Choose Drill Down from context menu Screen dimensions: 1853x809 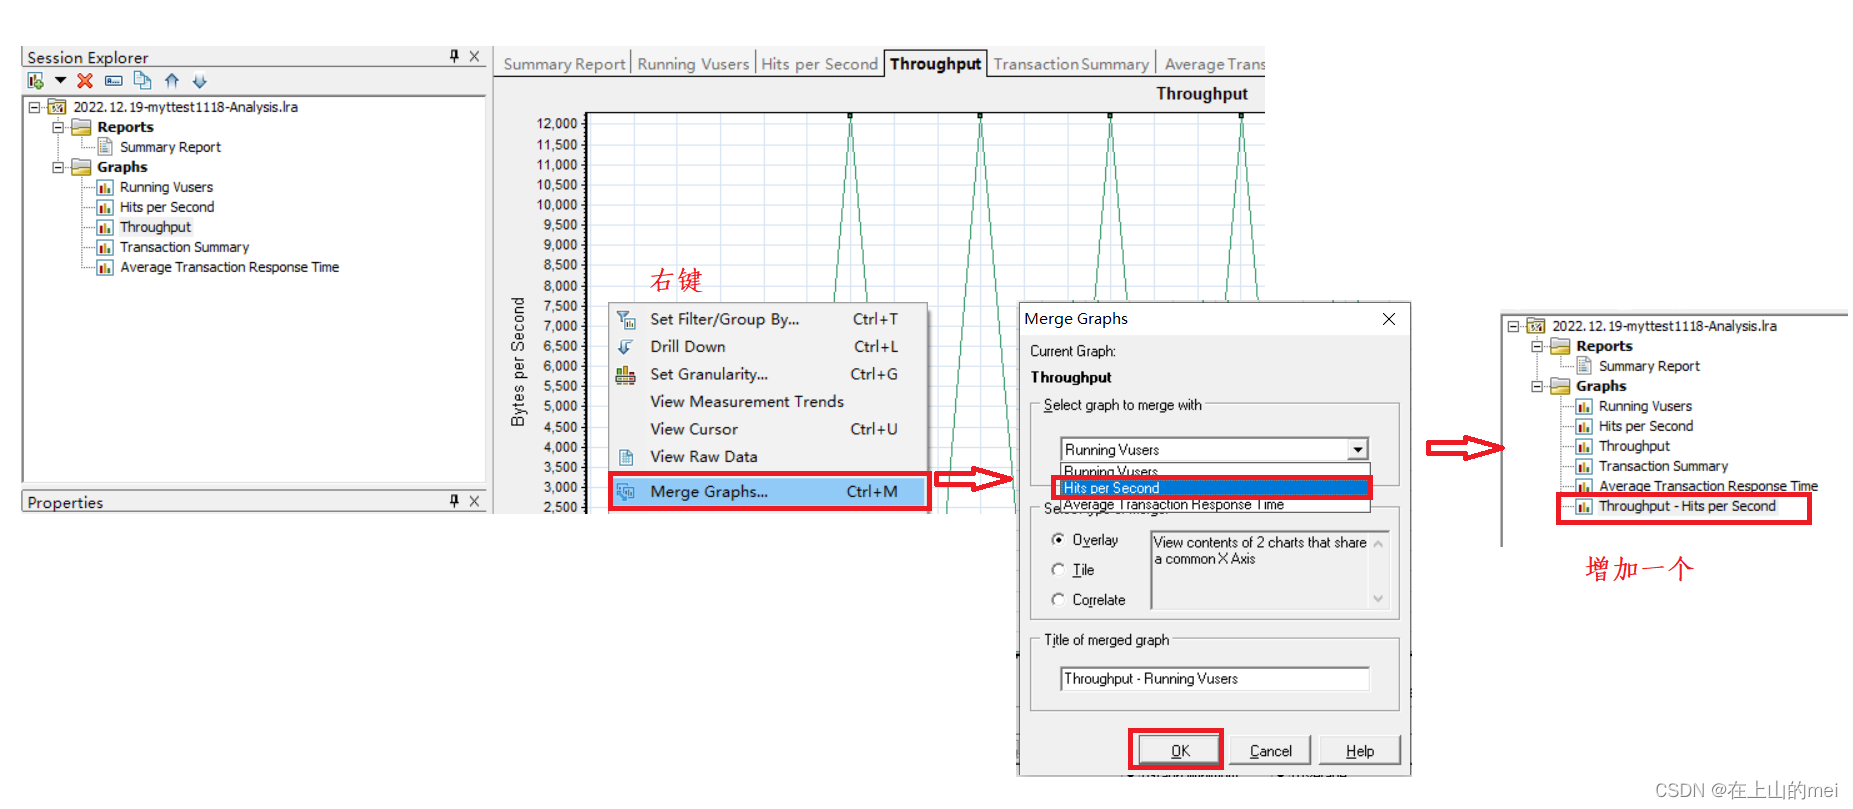769,347
